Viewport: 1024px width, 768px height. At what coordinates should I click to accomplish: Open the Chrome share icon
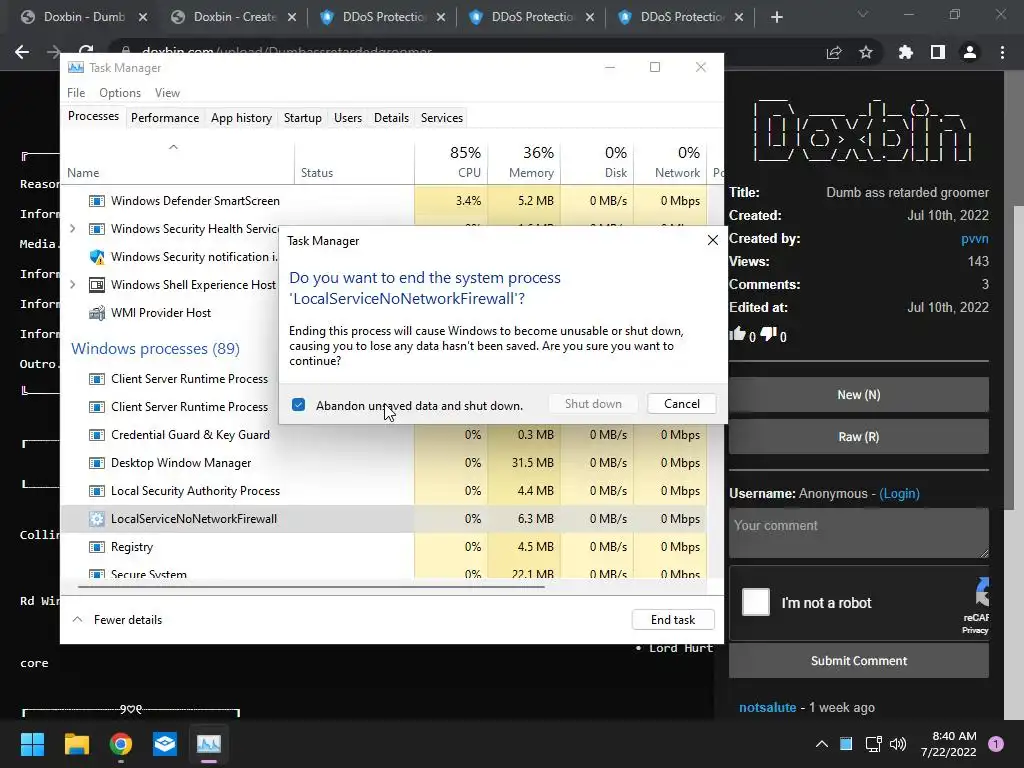834,52
